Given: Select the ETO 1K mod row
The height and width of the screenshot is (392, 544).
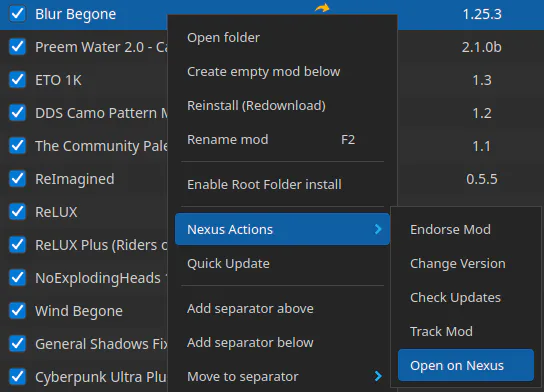Looking at the screenshot, I should [x=58, y=80].
